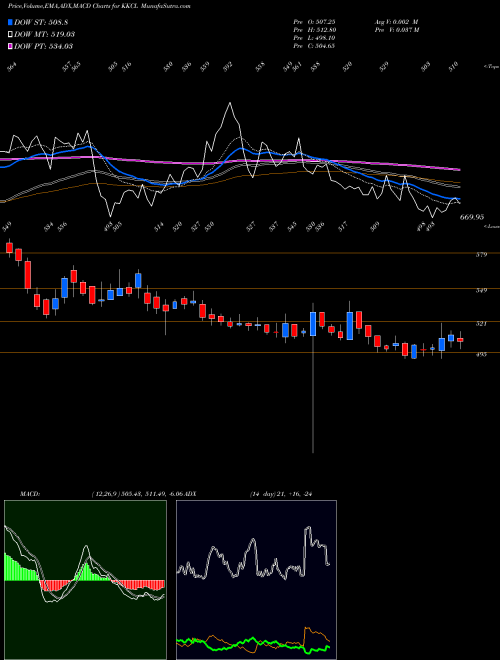Click the 495 price level label

(481, 354)
